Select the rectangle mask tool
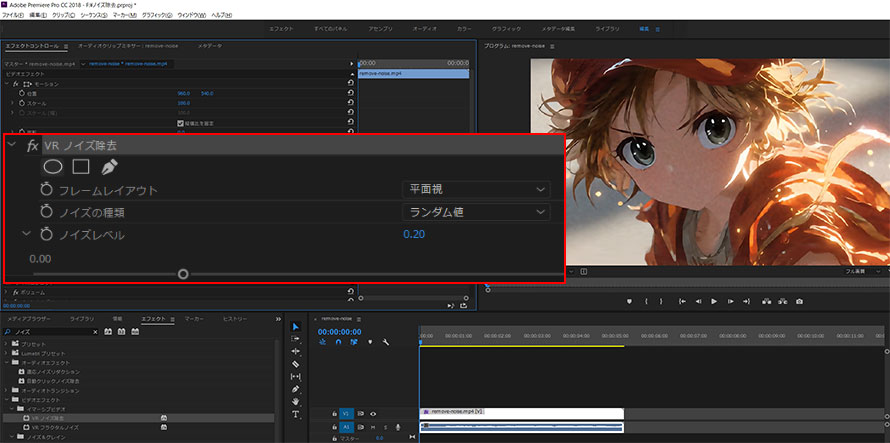The width and height of the screenshot is (890, 443). [81, 166]
